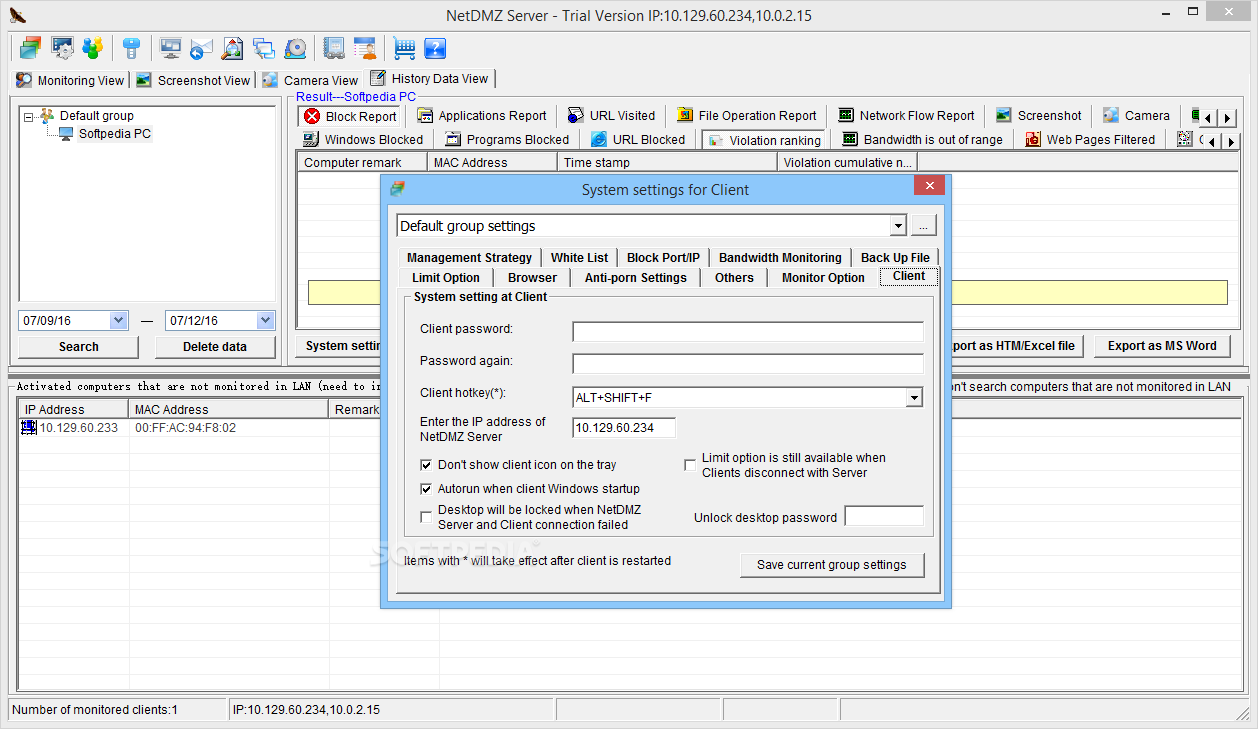The width and height of the screenshot is (1258, 729).
Task: Click the Default group people icon in tree
Action: (47, 115)
